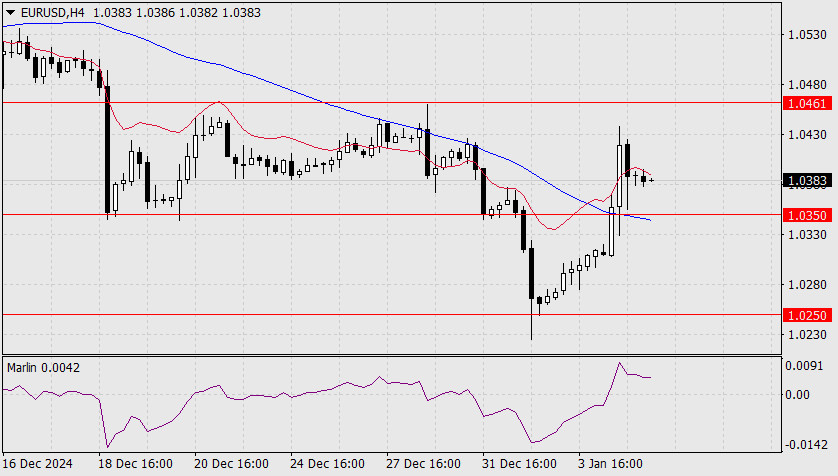Select the 1.0530 price scale value
838x476 pixels.
click(807, 35)
